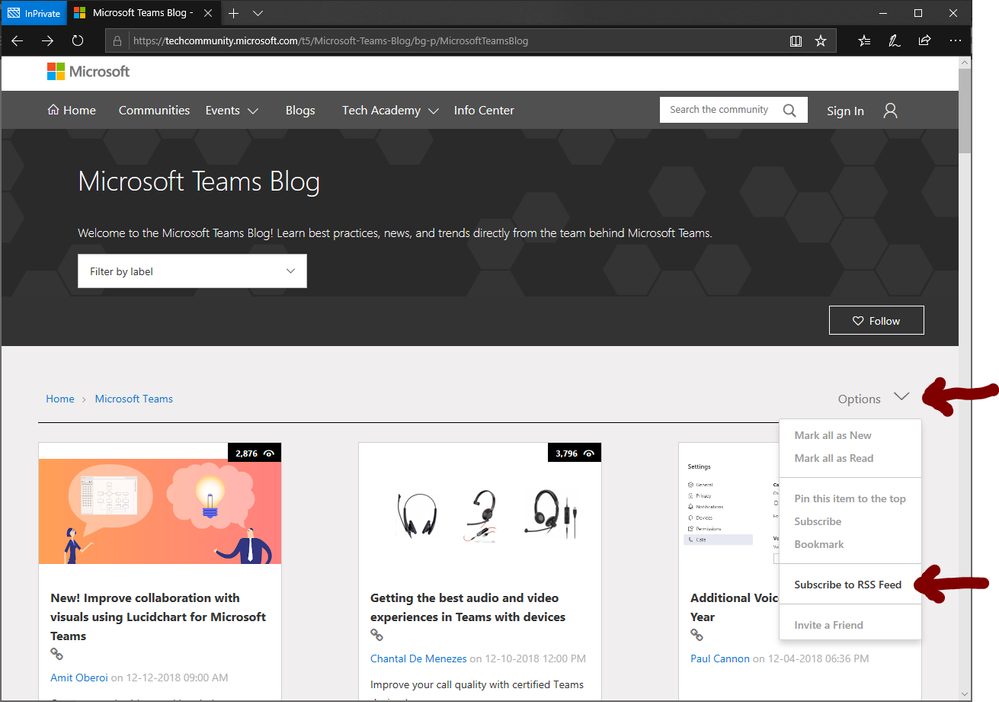
Task: Select Subscribe to RSS Feed
Action: [x=847, y=585]
